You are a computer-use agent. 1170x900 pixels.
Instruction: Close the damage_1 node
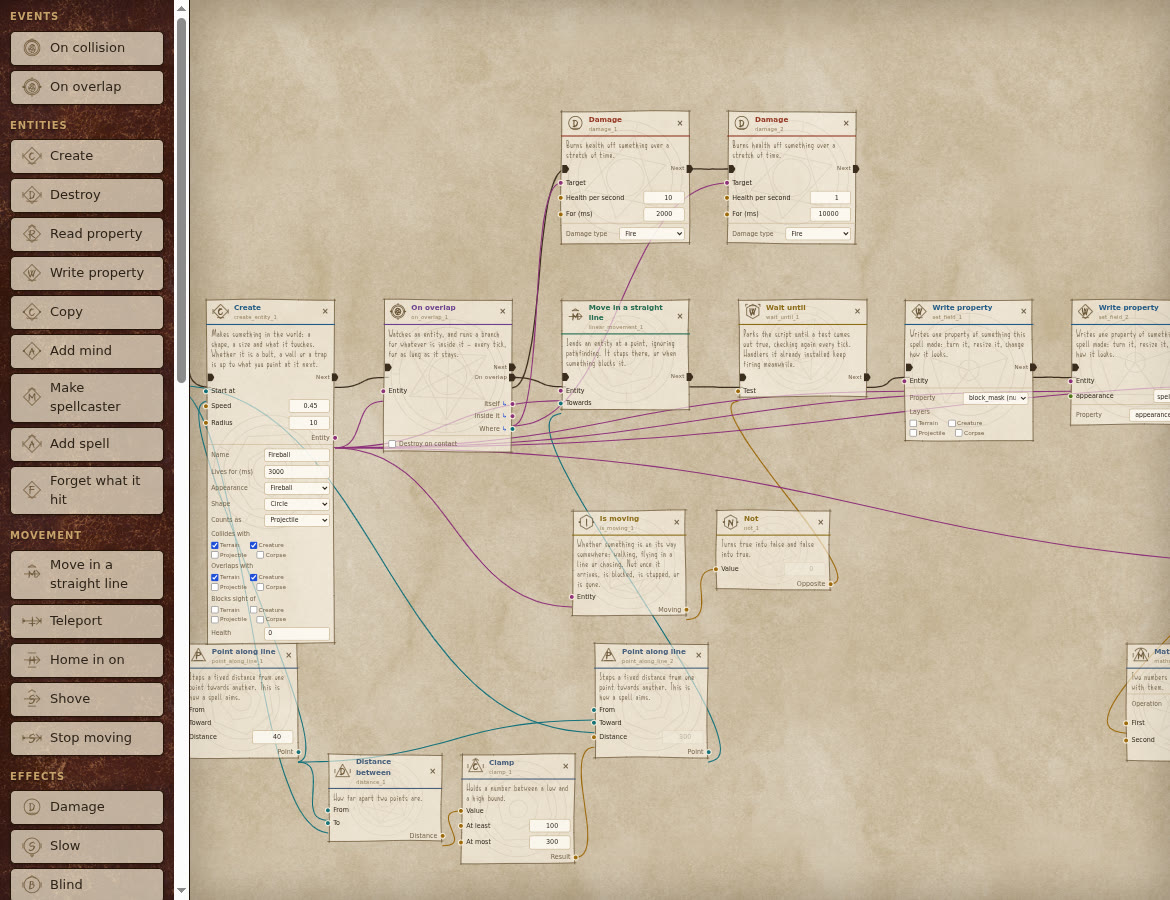[680, 124]
